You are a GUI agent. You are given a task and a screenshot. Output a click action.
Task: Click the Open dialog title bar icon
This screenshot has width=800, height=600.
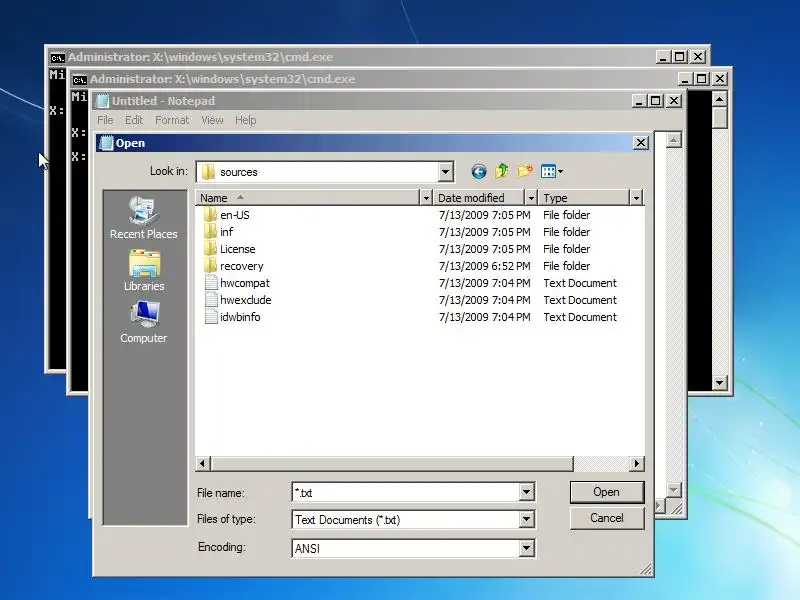click(x=106, y=143)
